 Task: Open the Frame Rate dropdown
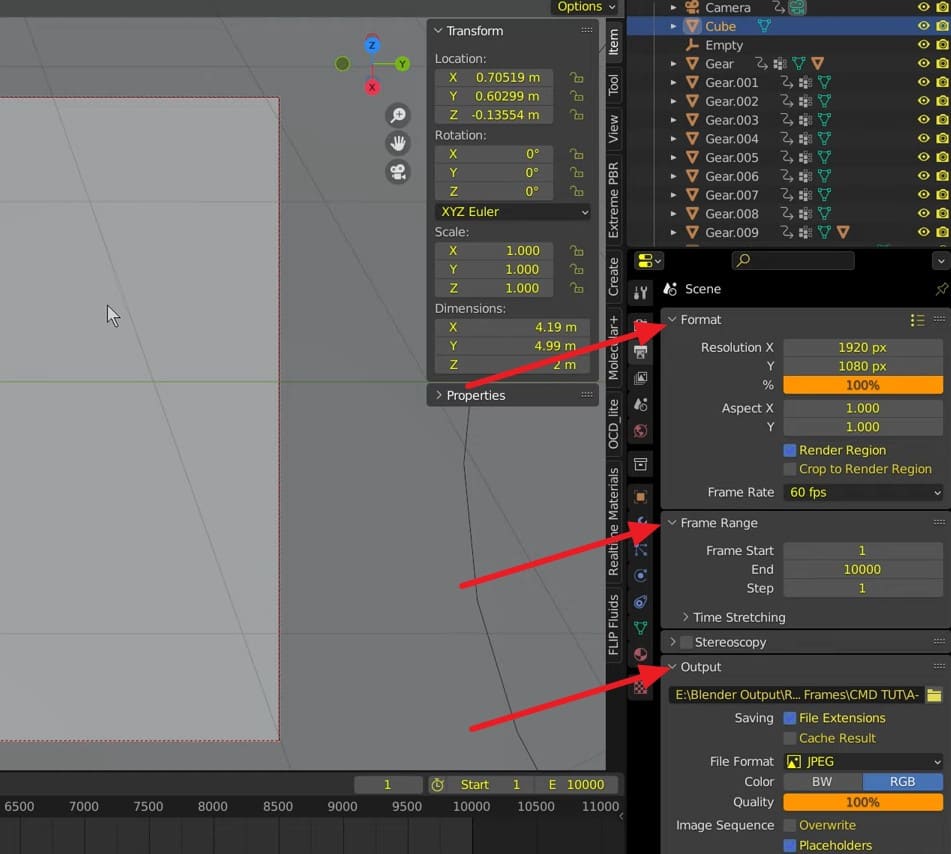tap(860, 492)
